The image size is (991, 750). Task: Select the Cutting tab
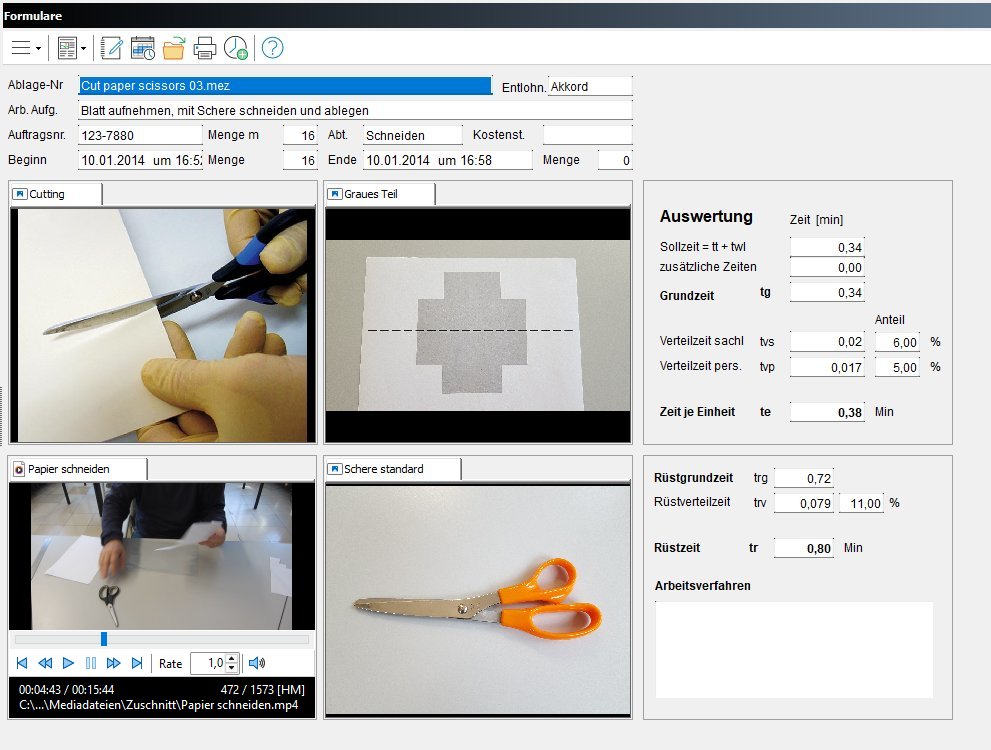55,194
